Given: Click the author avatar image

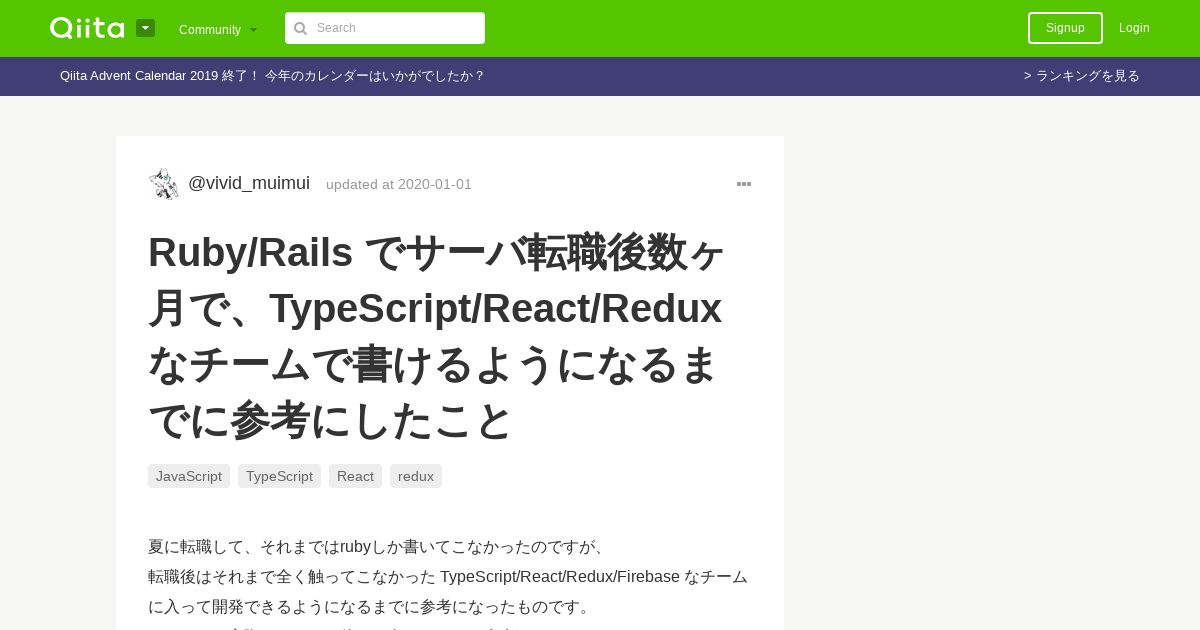Looking at the screenshot, I should (x=164, y=184).
